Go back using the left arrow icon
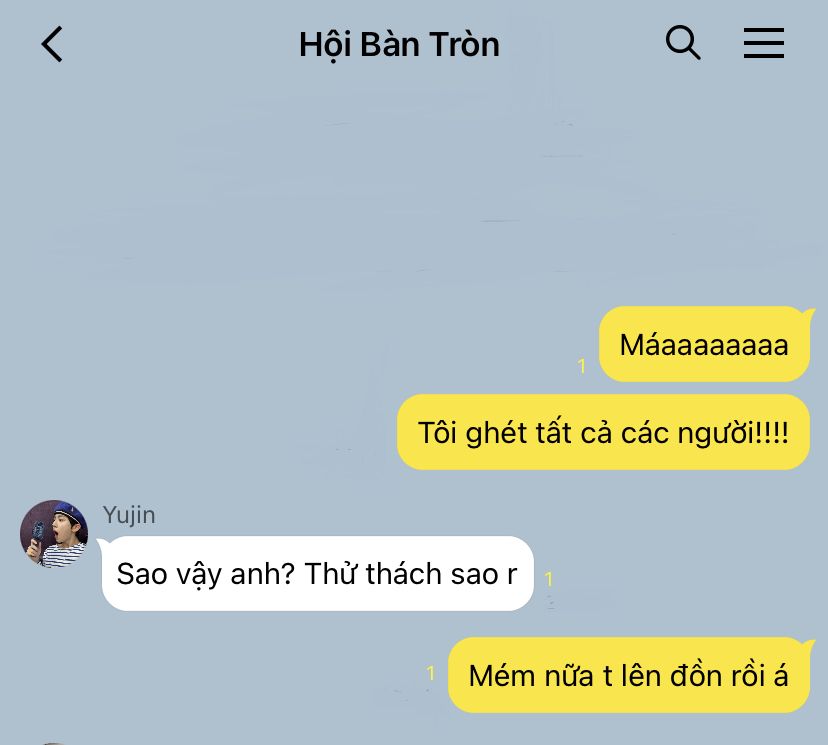This screenshot has width=828, height=745. [52, 44]
